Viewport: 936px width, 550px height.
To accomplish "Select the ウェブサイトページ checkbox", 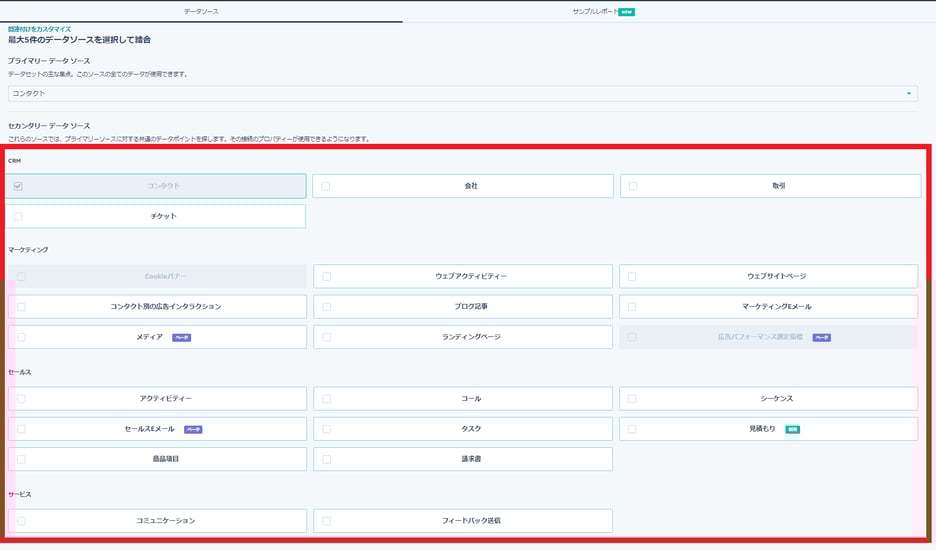I will pos(632,276).
